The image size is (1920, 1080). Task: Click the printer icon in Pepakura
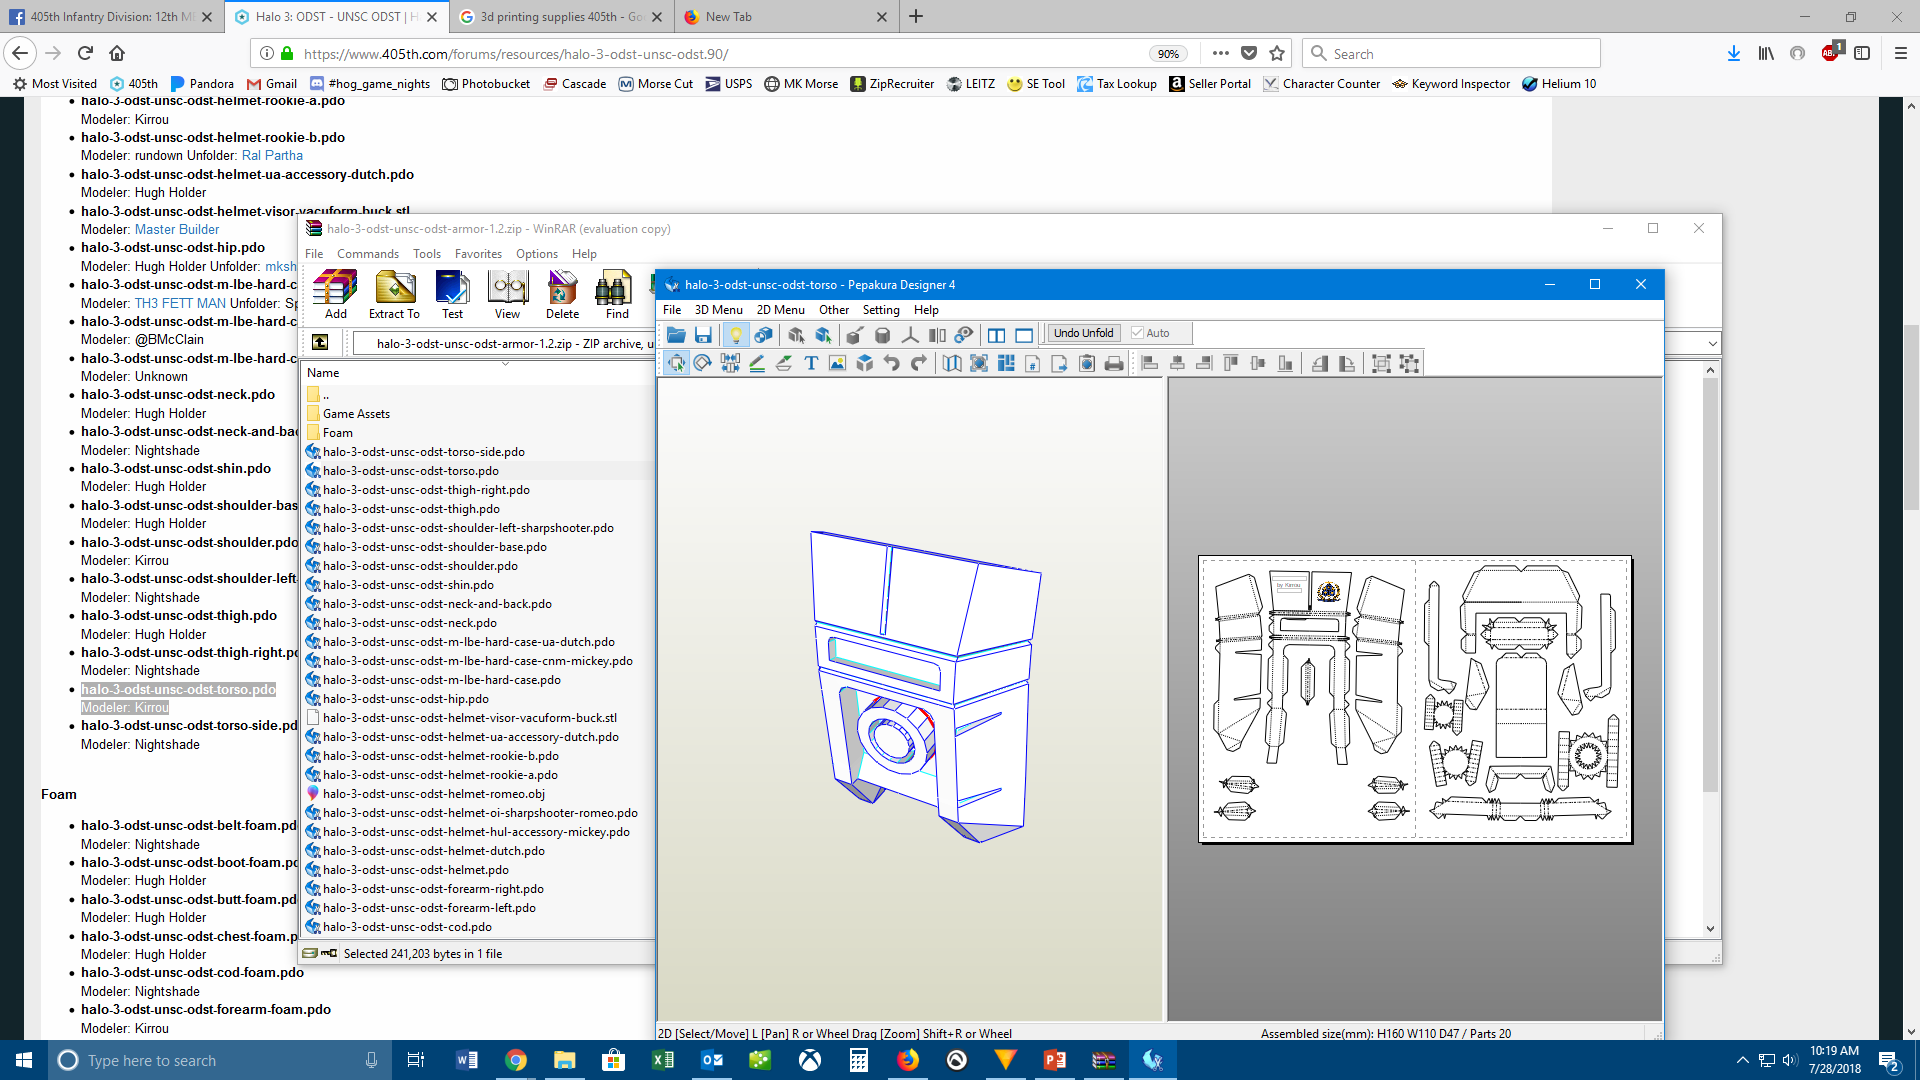1114,363
